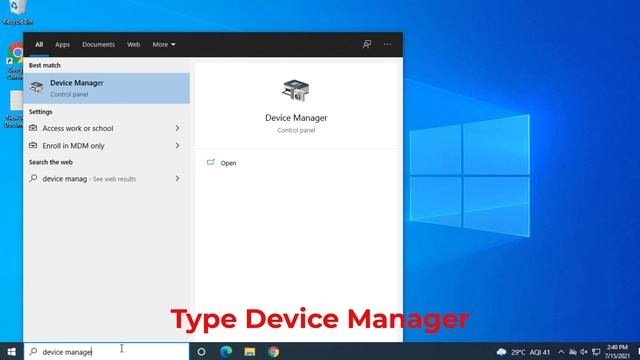
Task: Open Device Manager best match result
Action: pyautogui.click(x=107, y=88)
